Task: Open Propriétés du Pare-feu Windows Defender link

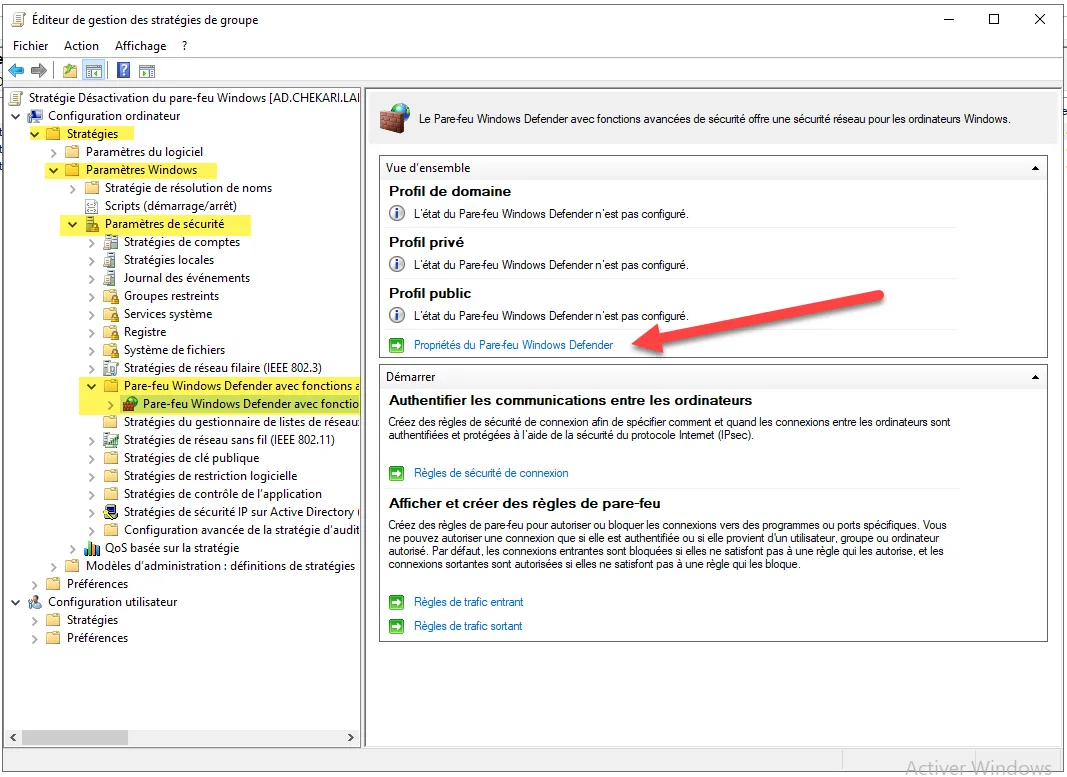Action: tap(513, 345)
